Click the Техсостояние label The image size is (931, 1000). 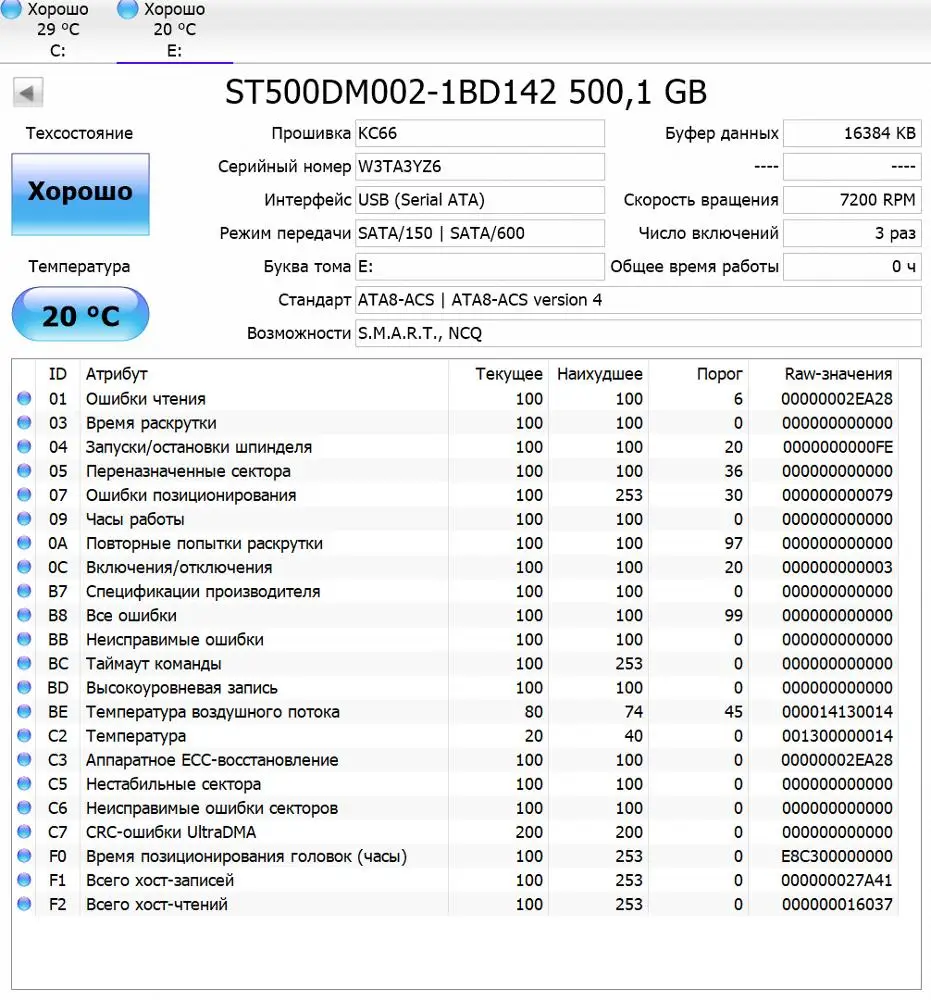(79, 133)
